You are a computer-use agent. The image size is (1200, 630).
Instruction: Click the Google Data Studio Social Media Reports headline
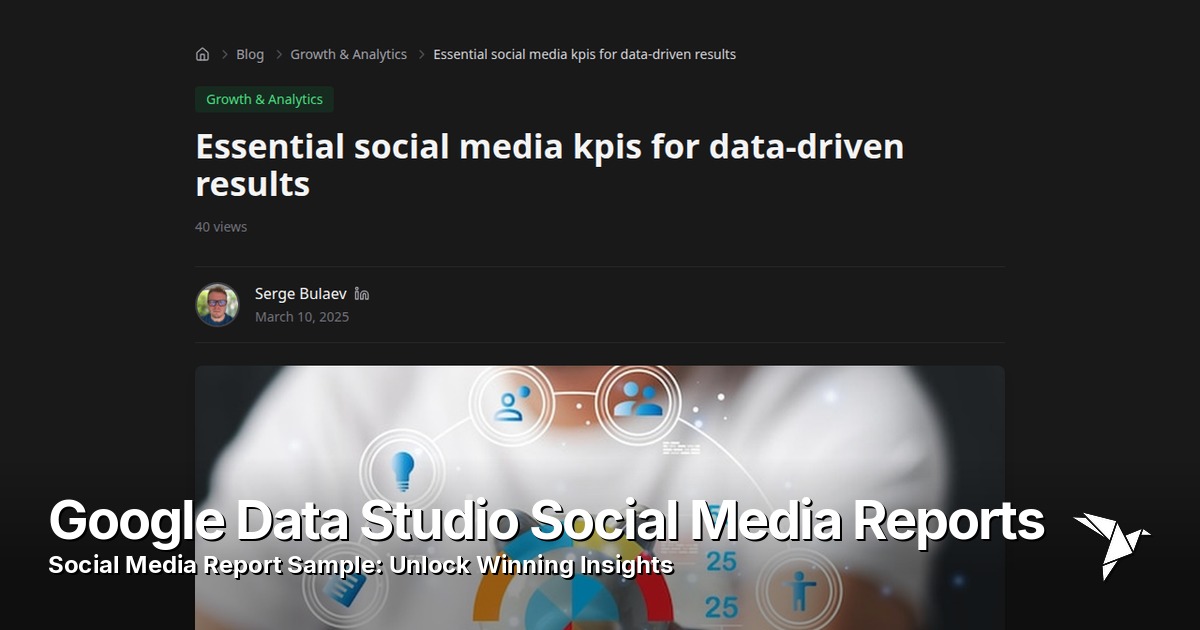coord(547,521)
